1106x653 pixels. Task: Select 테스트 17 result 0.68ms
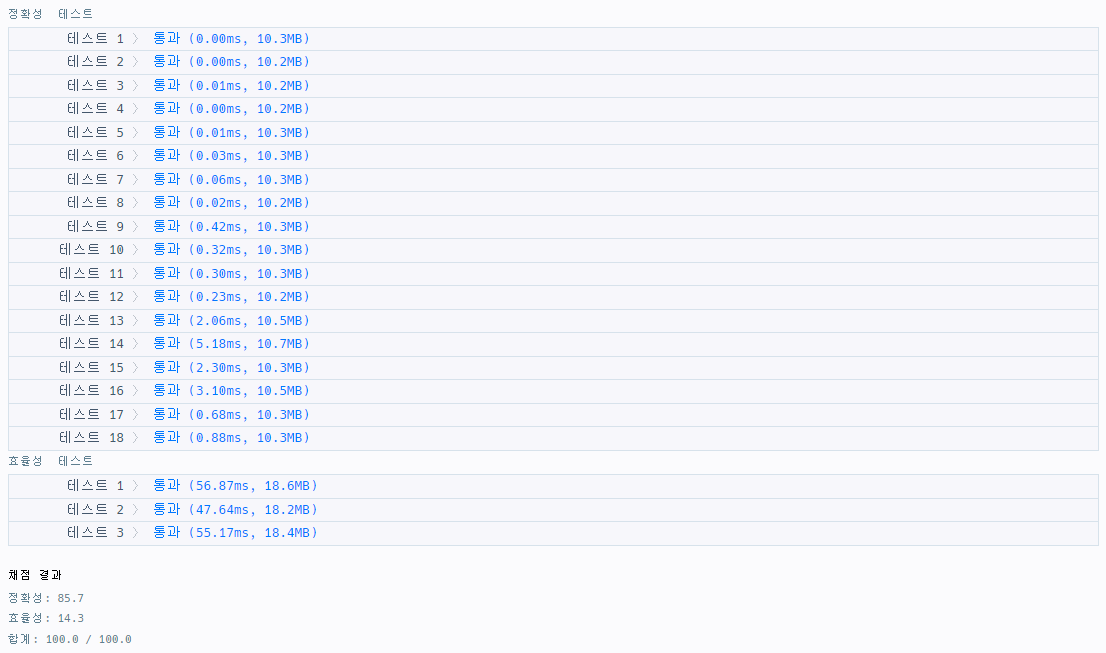(x=231, y=415)
